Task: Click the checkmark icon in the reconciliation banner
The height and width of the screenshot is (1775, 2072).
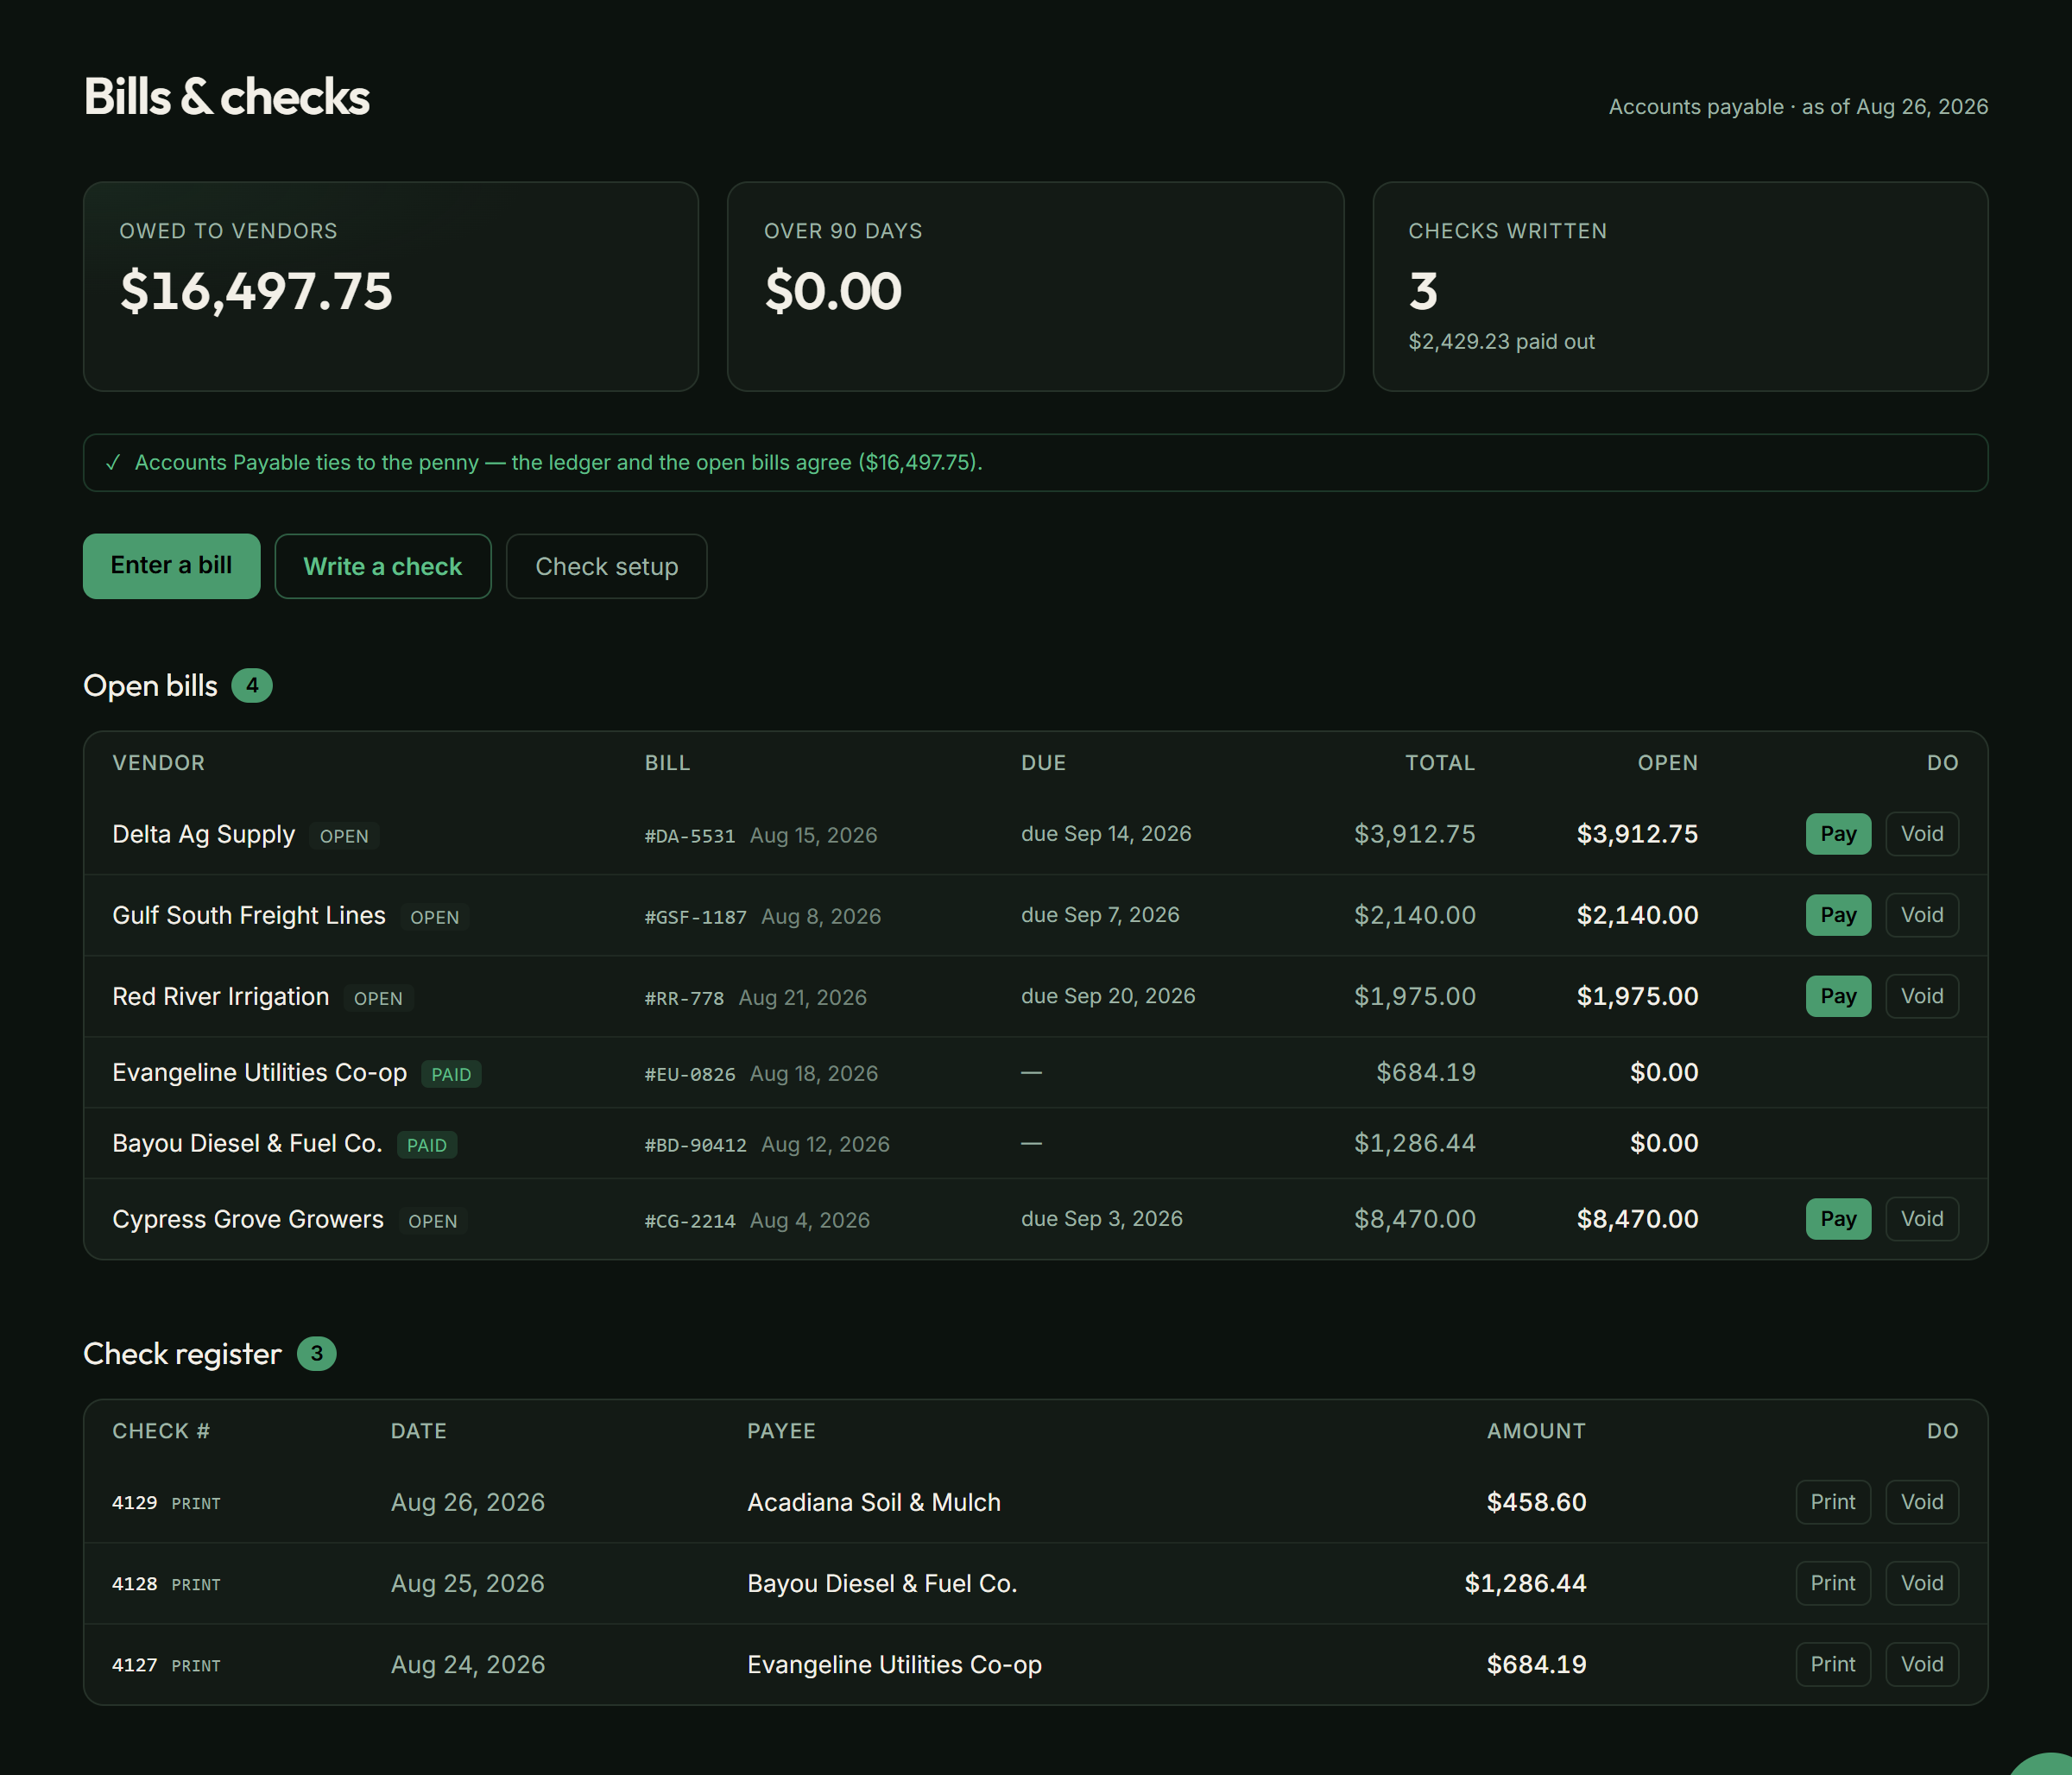Action: coord(113,462)
